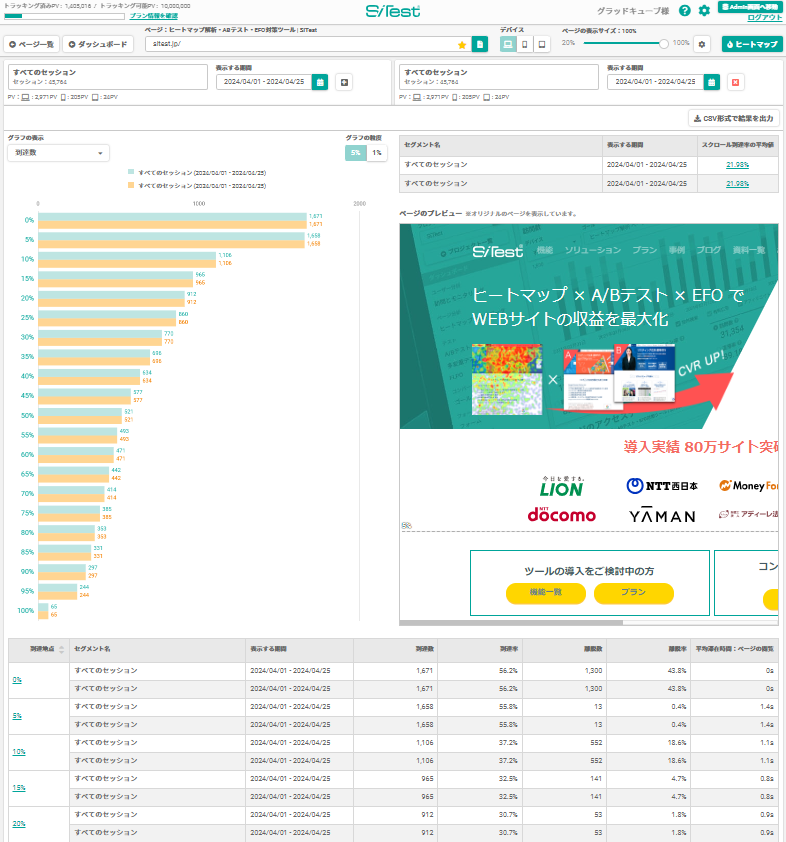This screenshot has width=786, height=842.
Task: Set graph granularity to 5%
Action: coord(355,153)
